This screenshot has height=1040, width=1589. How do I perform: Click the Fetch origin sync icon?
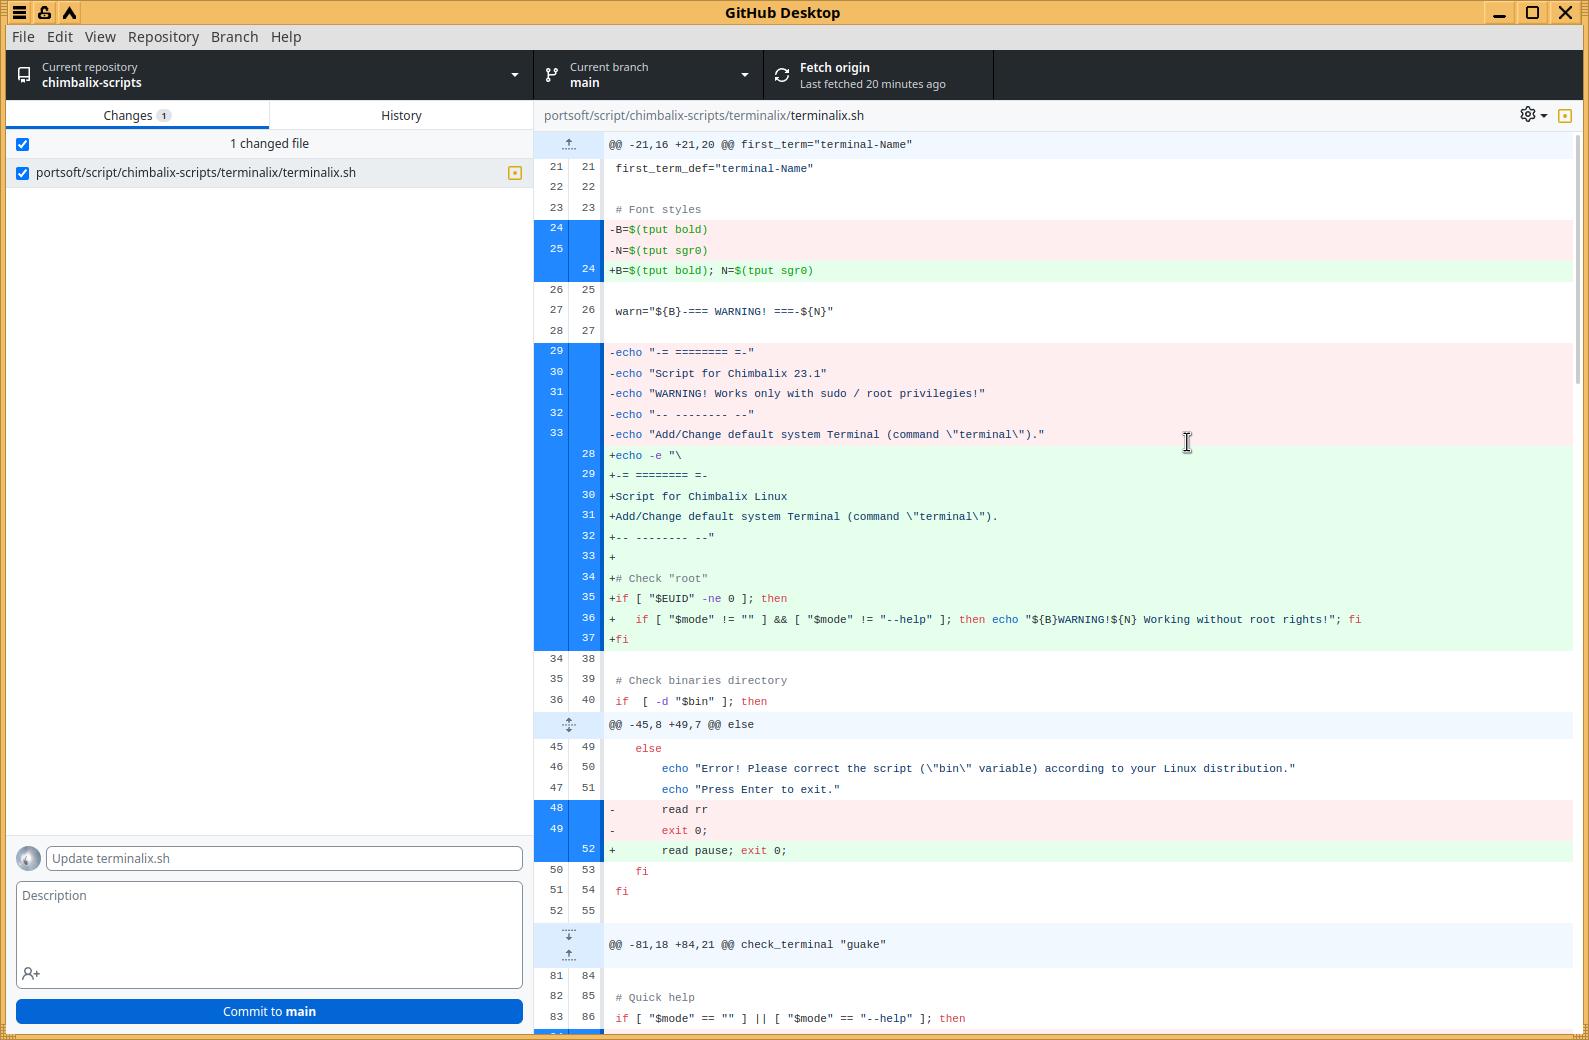[x=782, y=75]
